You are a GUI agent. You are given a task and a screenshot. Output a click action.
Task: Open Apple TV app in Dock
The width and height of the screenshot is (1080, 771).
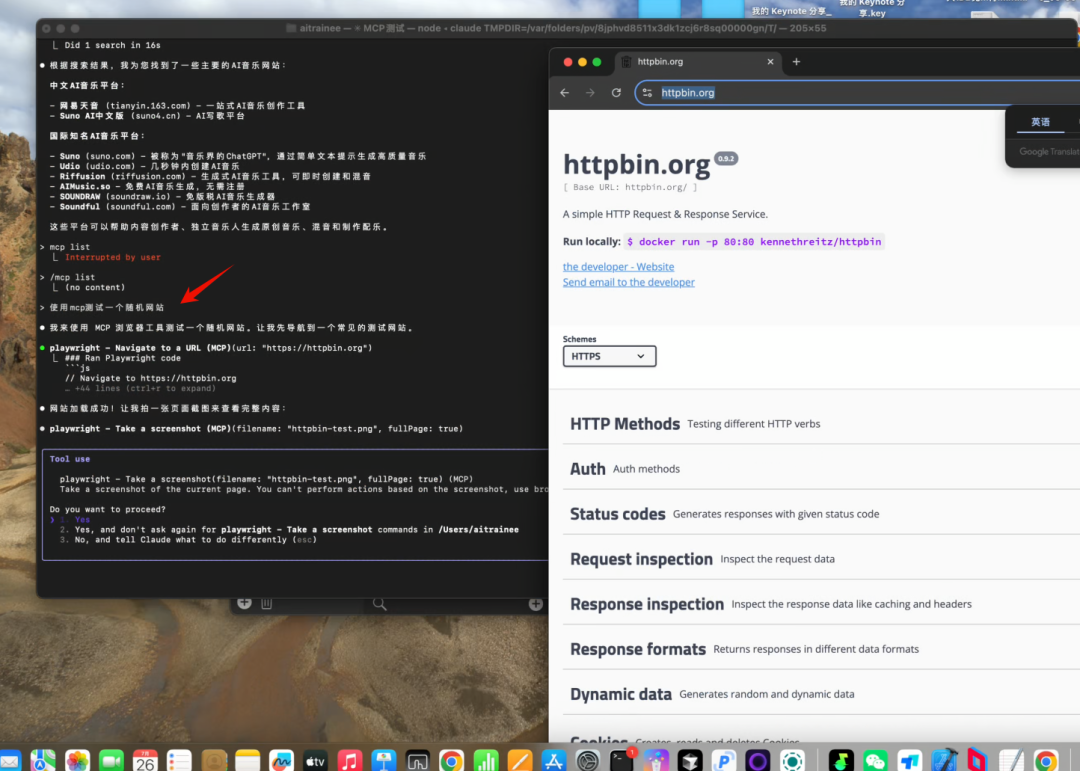[x=315, y=760]
